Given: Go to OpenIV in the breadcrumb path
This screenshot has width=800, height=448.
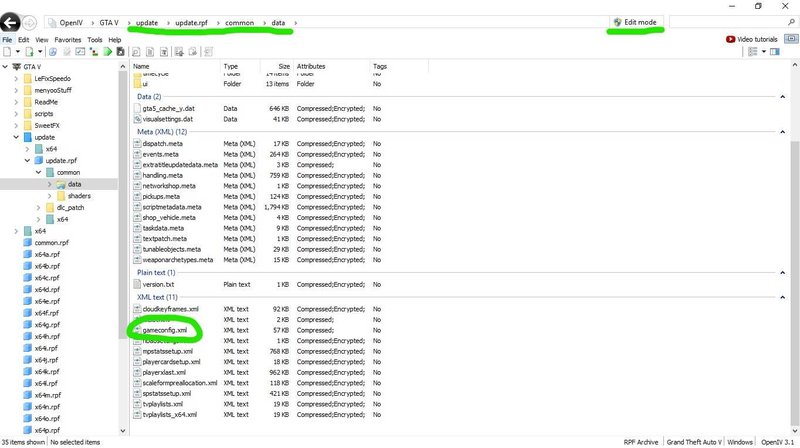Looking at the screenshot, I should (x=71, y=22).
